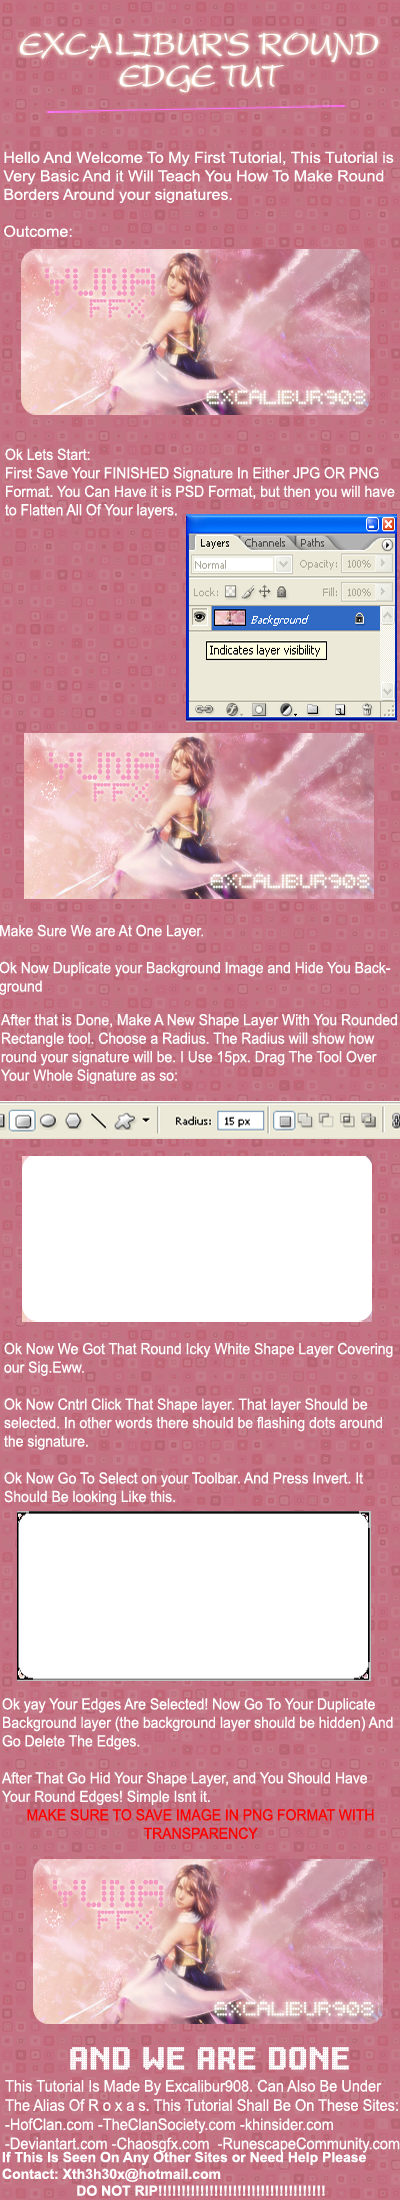The width and height of the screenshot is (400, 2200).
Task: Create a new layer group folder
Action: pos(312,709)
